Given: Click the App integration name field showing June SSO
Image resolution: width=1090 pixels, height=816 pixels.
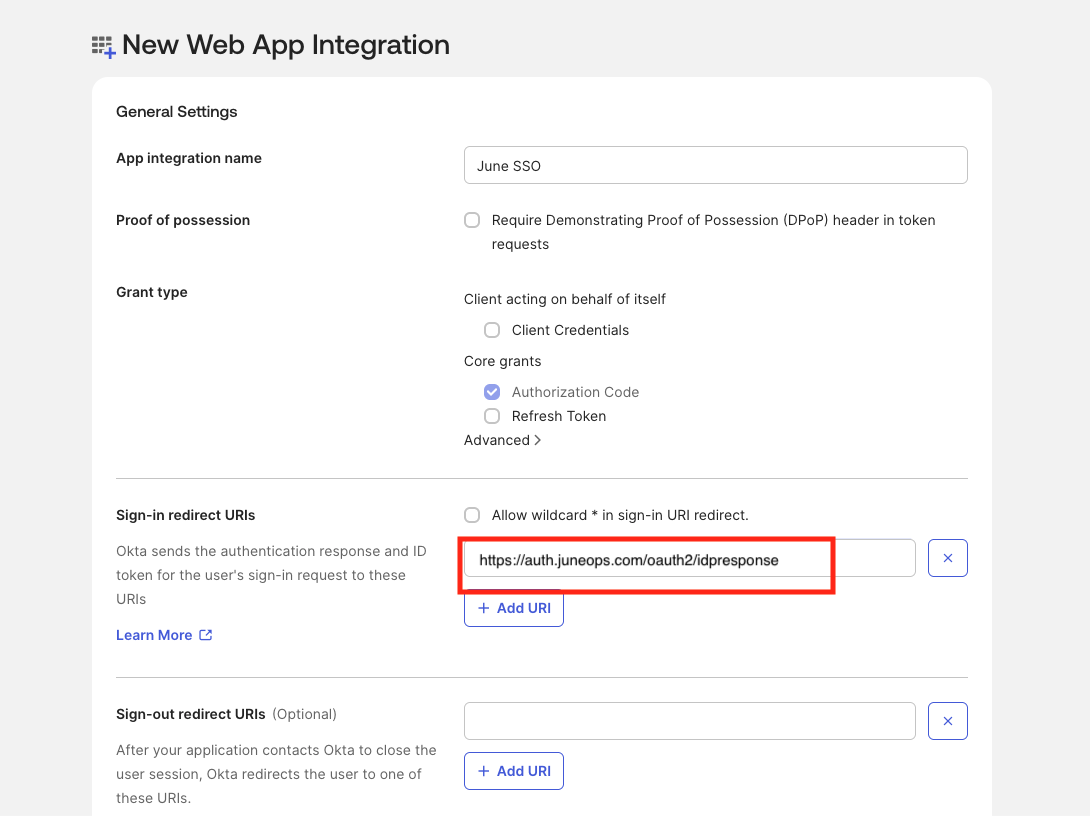Looking at the screenshot, I should pos(715,164).
